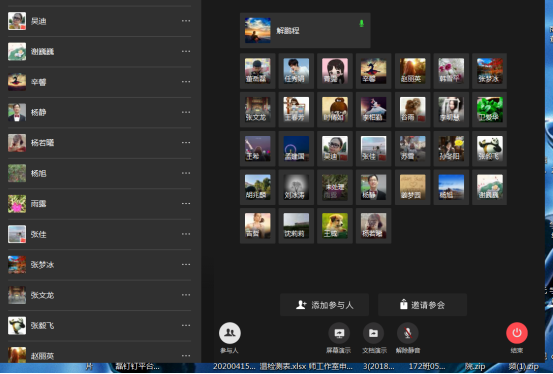
Task: Unmute microphone with the mute icon
Action: (x=408, y=333)
